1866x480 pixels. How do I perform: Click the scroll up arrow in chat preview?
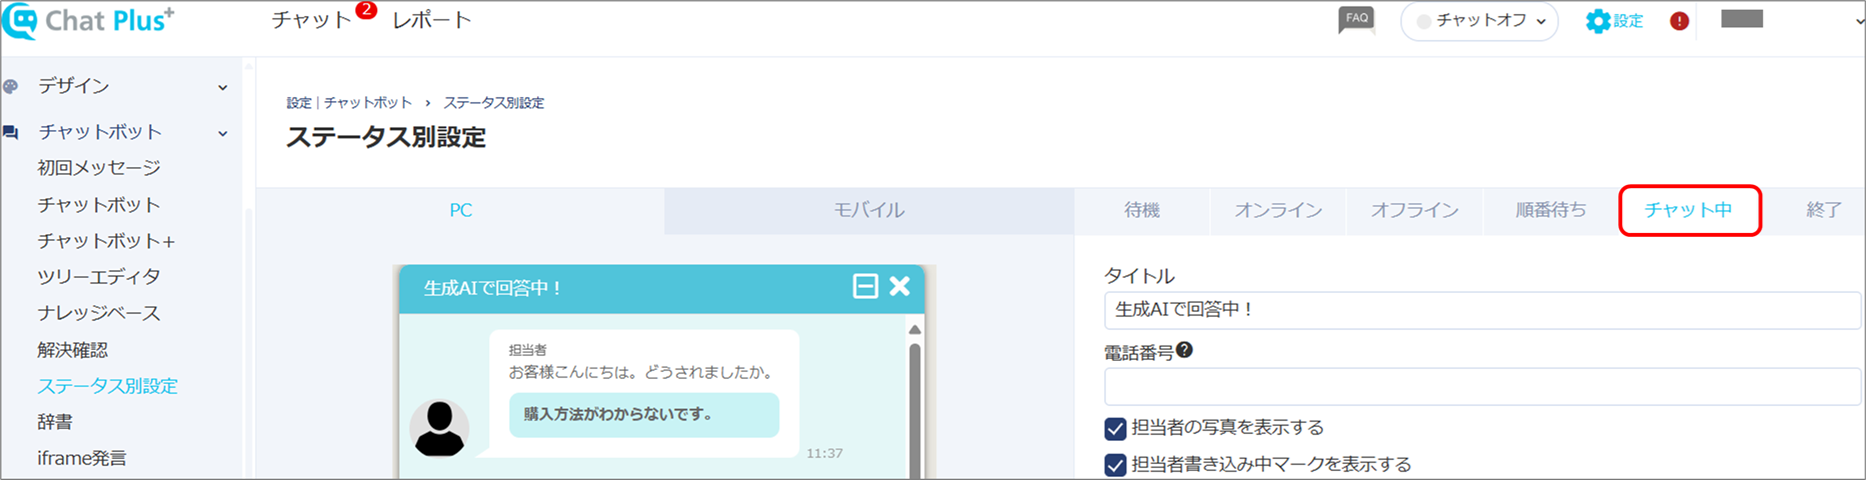914,329
